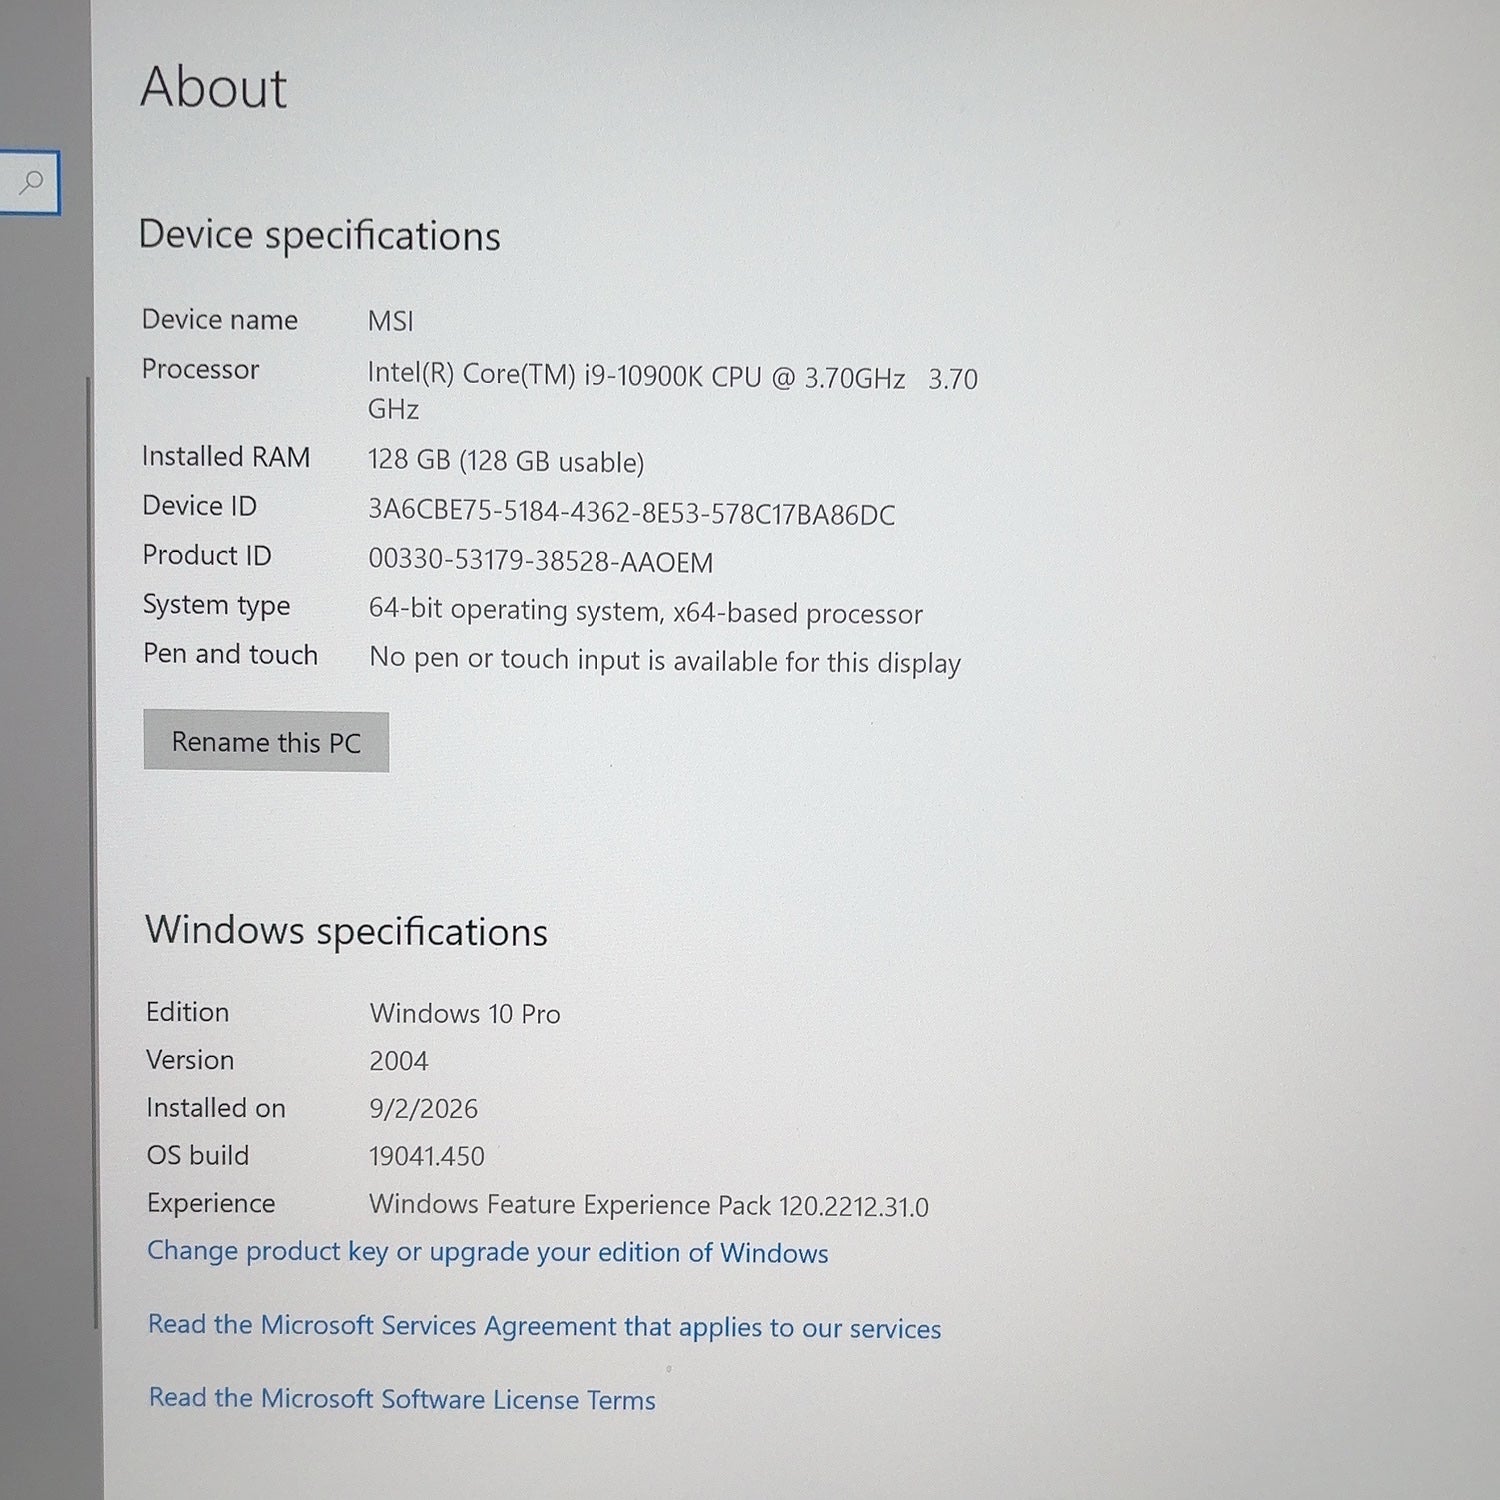Viewport: 1500px width, 1500px height.
Task: Select the edition value Windows 10 Pro
Action: 465,1013
